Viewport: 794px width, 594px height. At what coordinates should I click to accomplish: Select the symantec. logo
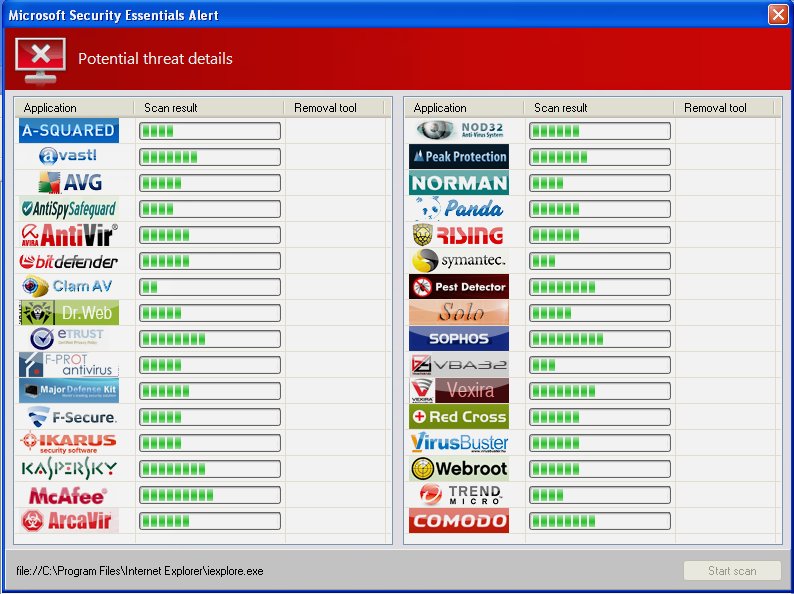459,261
